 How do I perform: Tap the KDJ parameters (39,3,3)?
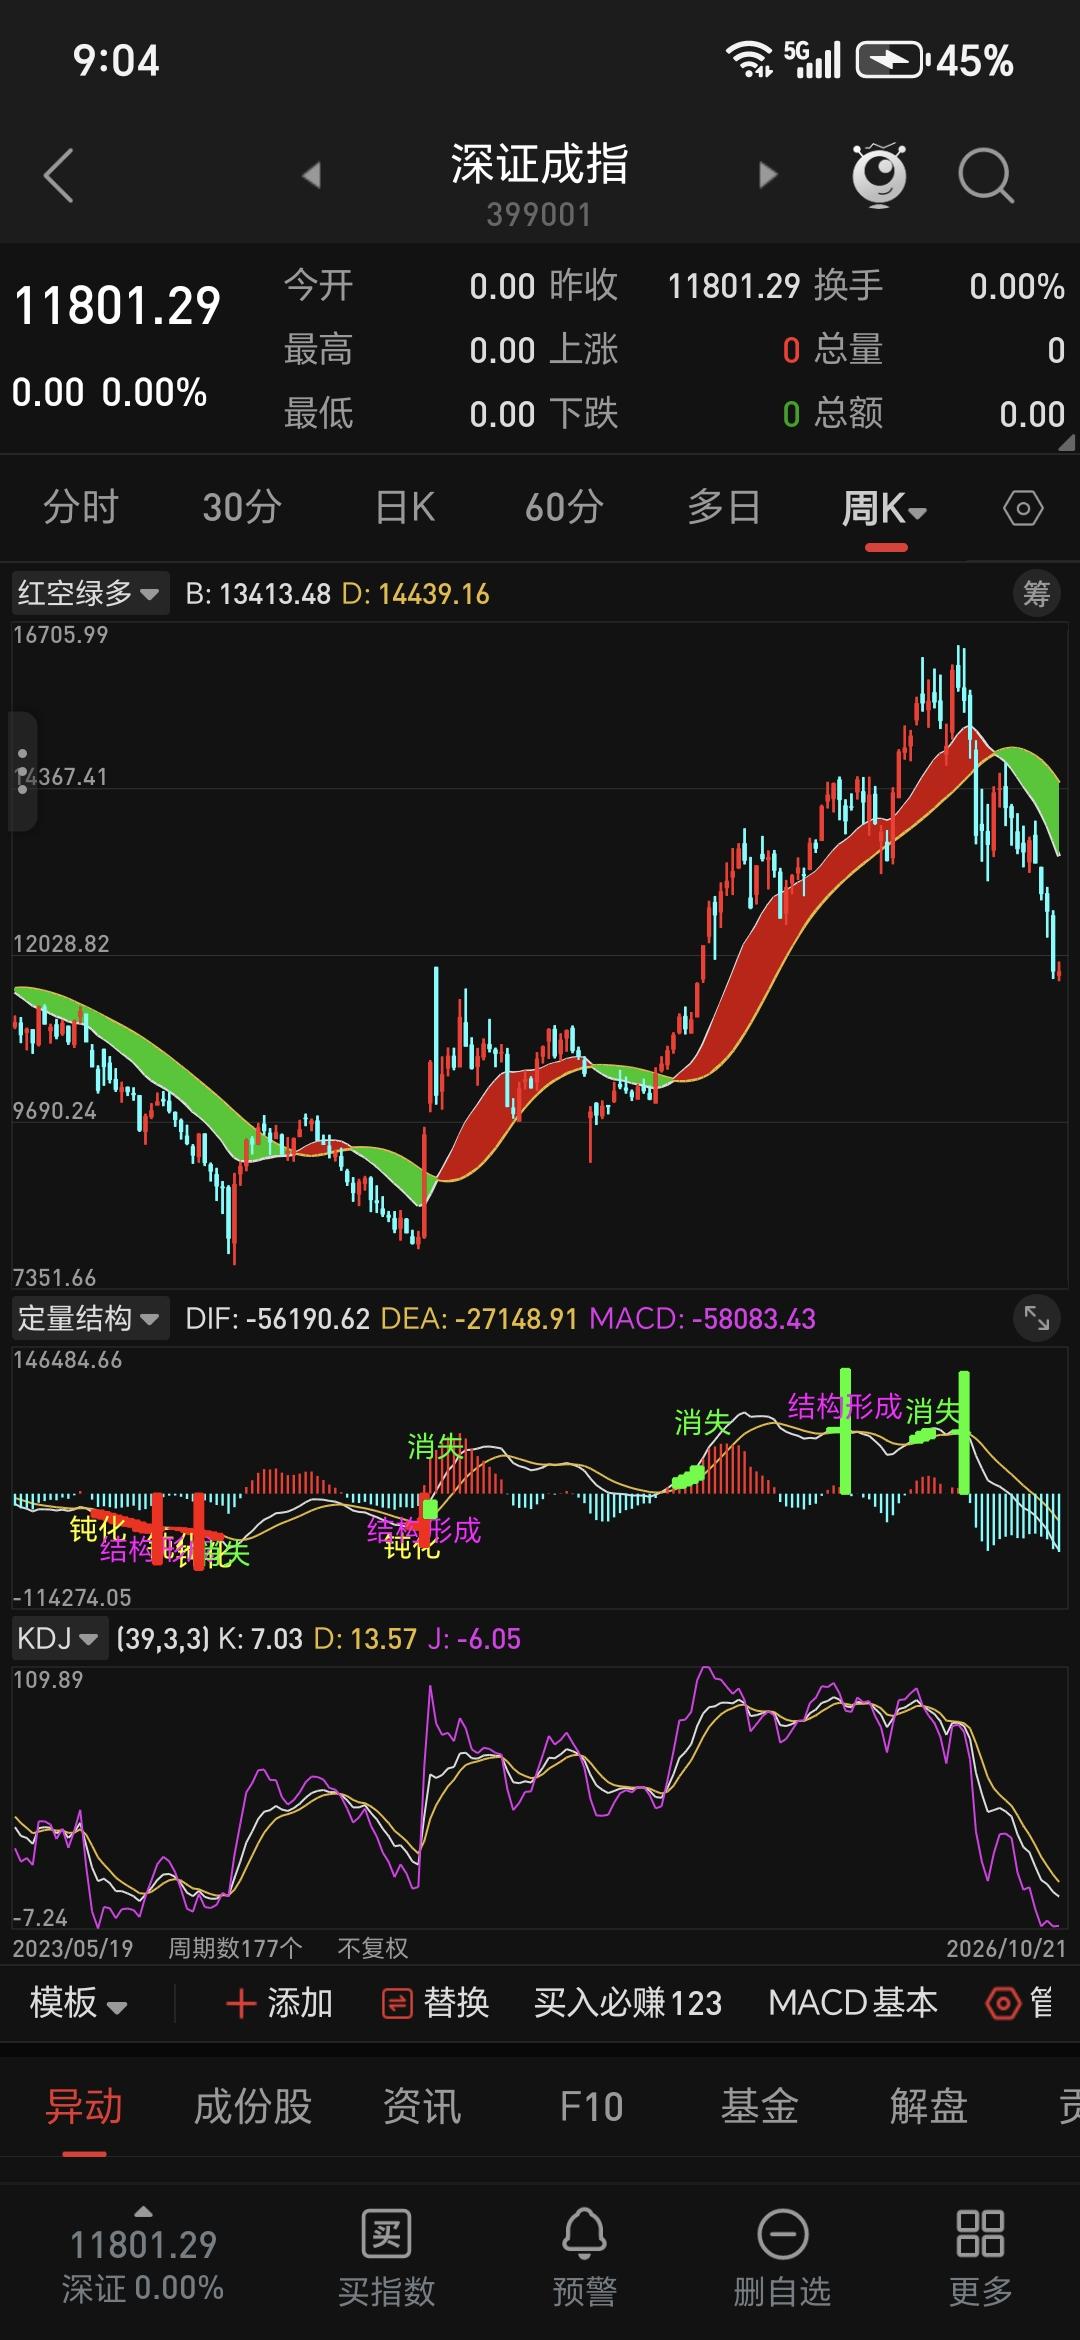[x=163, y=1639]
